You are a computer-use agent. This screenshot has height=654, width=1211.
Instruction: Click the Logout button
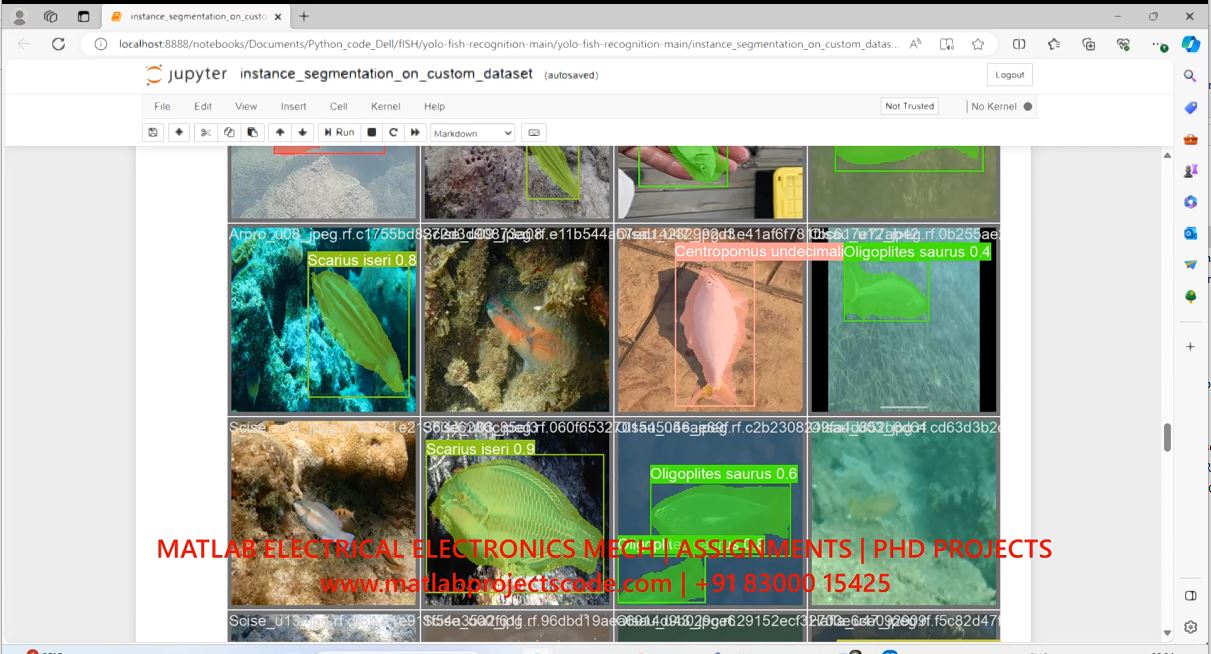click(x=1010, y=75)
